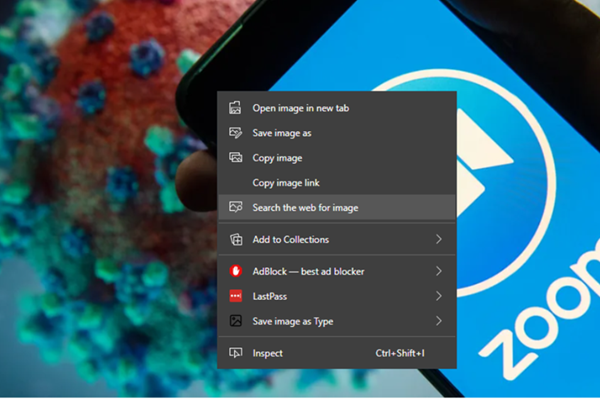Select Search the web for image
The width and height of the screenshot is (600, 400).
[x=337, y=207]
